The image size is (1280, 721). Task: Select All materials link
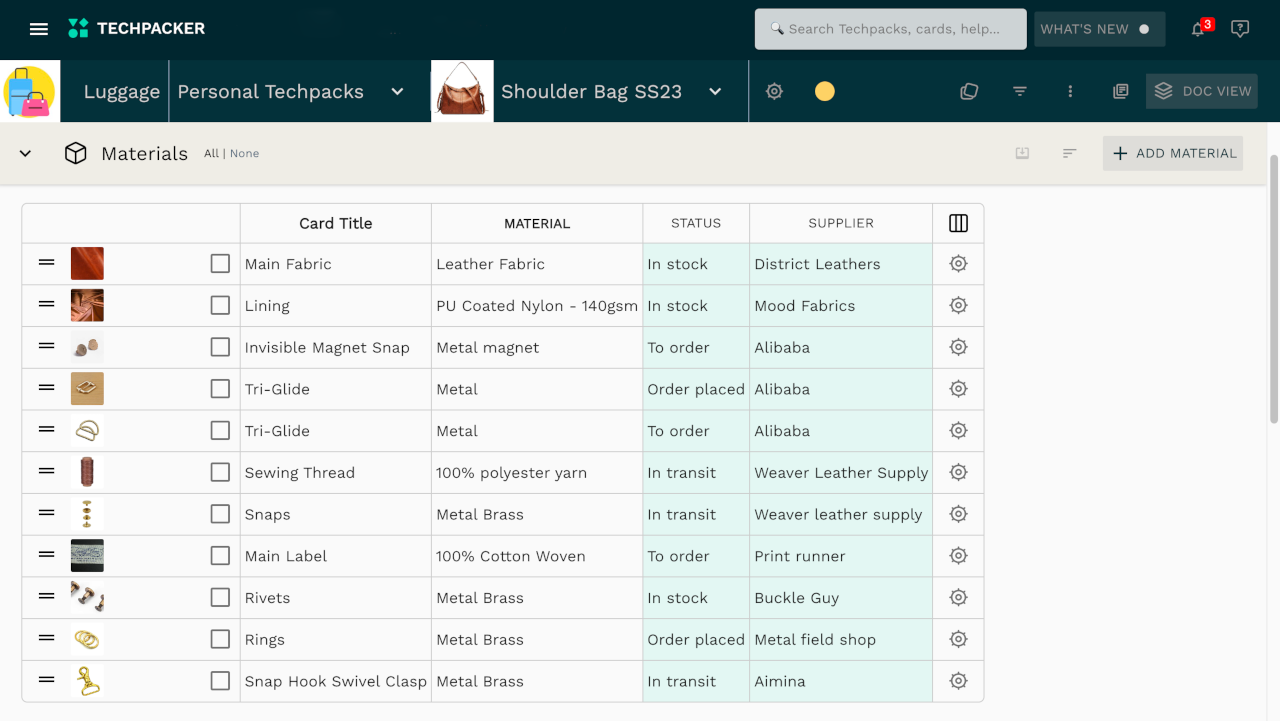pyautogui.click(x=211, y=153)
